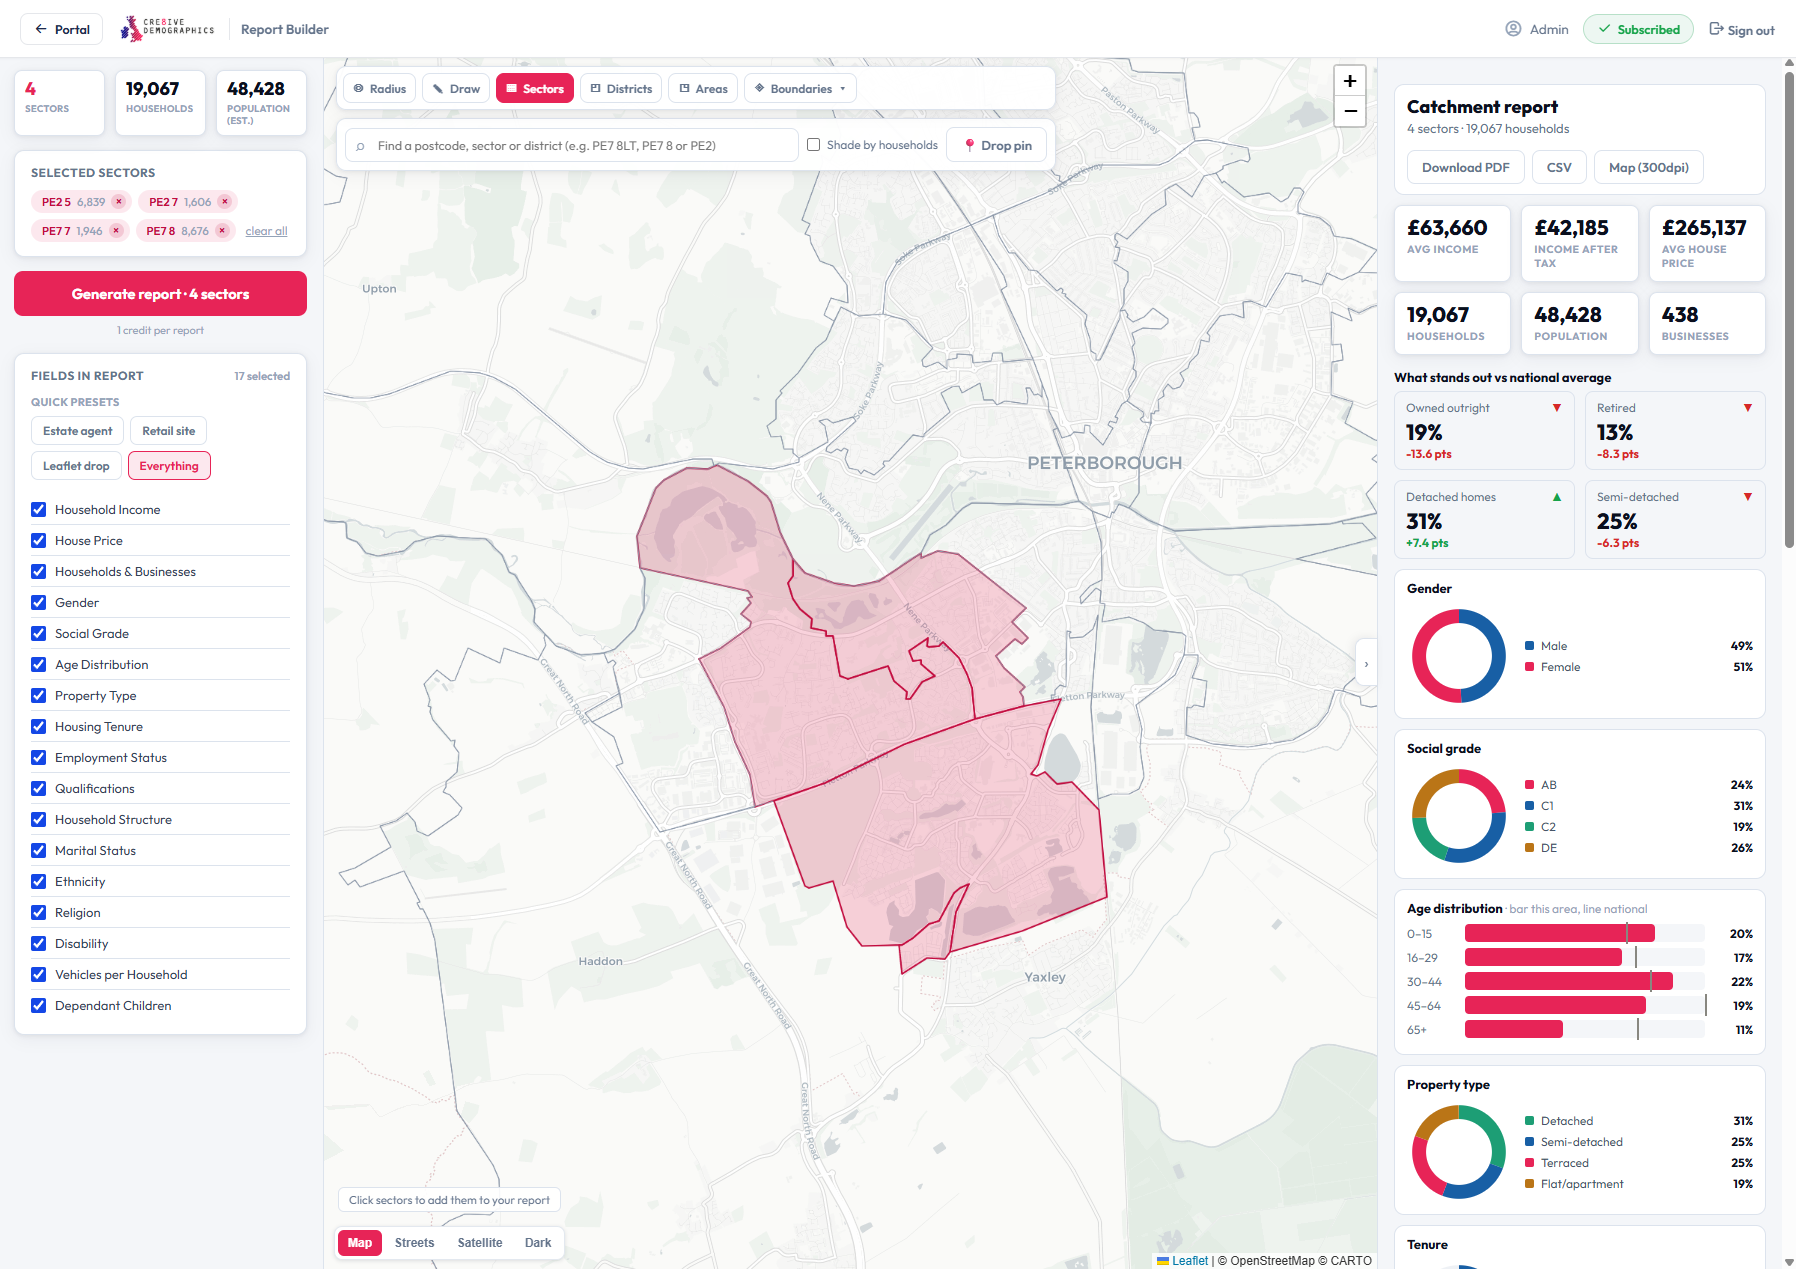Uncheck Social Grade field

tap(39, 634)
